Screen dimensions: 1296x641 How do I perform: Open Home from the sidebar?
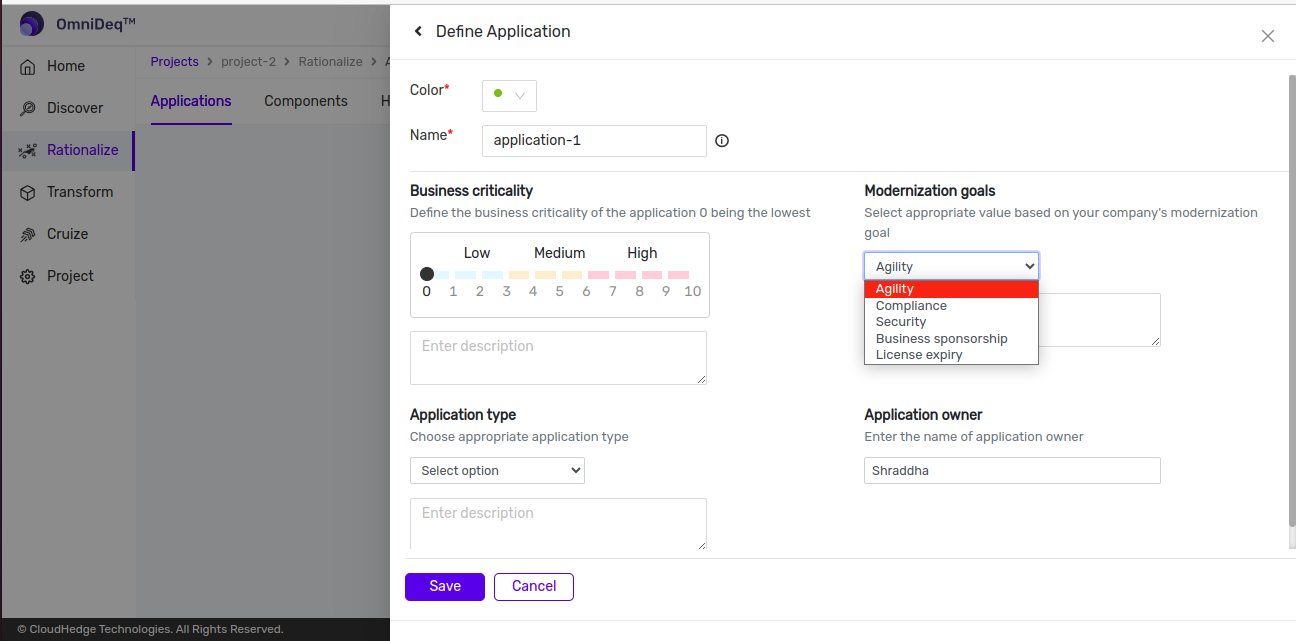(66, 66)
